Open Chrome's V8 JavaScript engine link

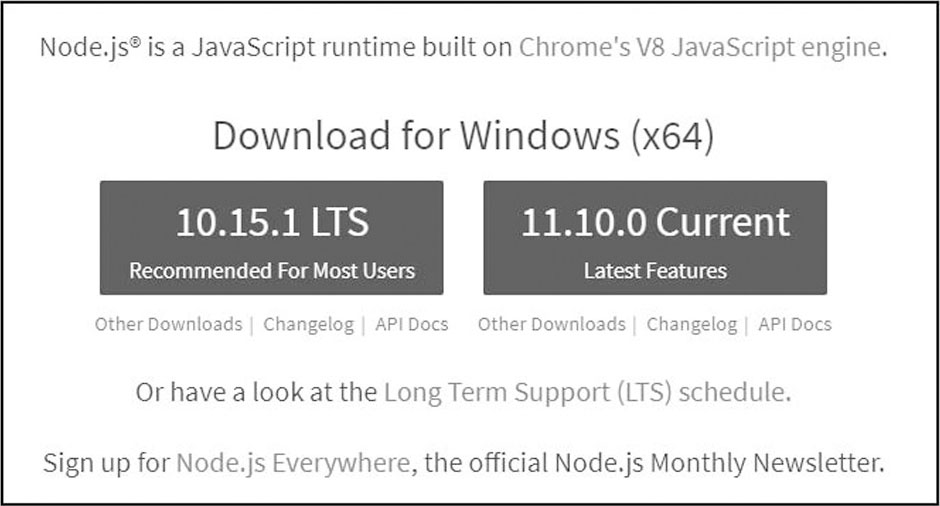coord(700,47)
